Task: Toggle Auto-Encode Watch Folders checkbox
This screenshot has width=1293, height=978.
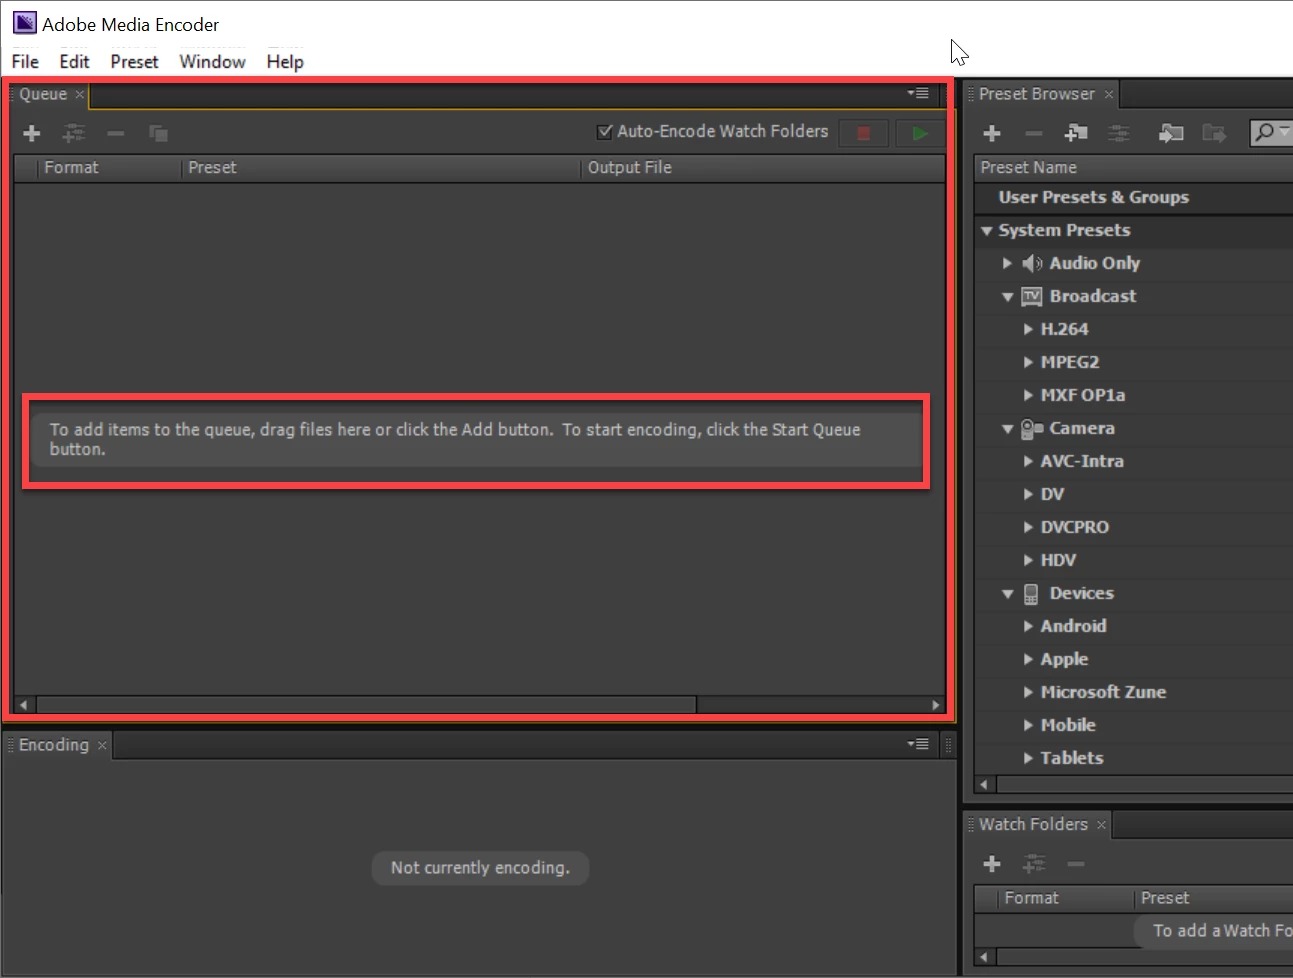Action: tap(604, 132)
